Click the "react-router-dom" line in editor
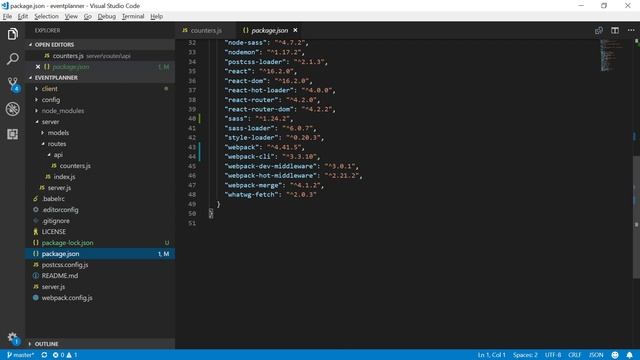Image resolution: width=640 pixels, height=360 pixels. pos(280,109)
